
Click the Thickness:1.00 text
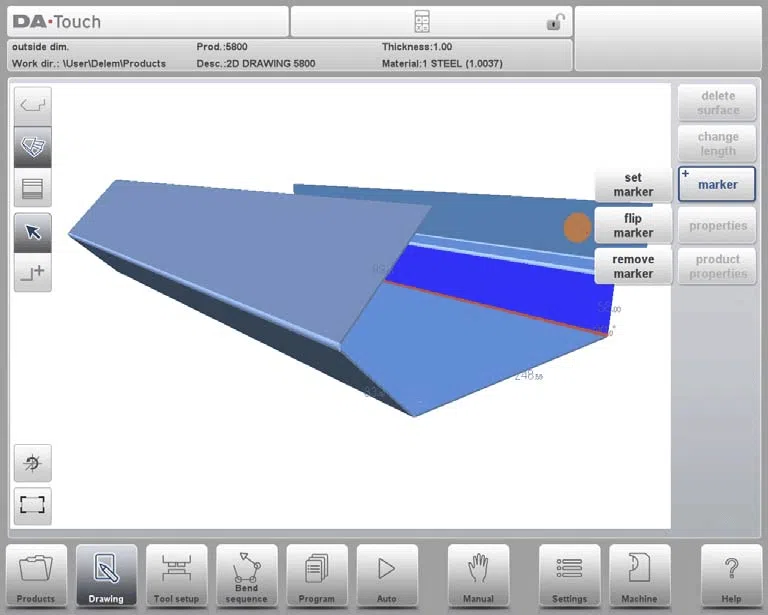click(x=417, y=47)
